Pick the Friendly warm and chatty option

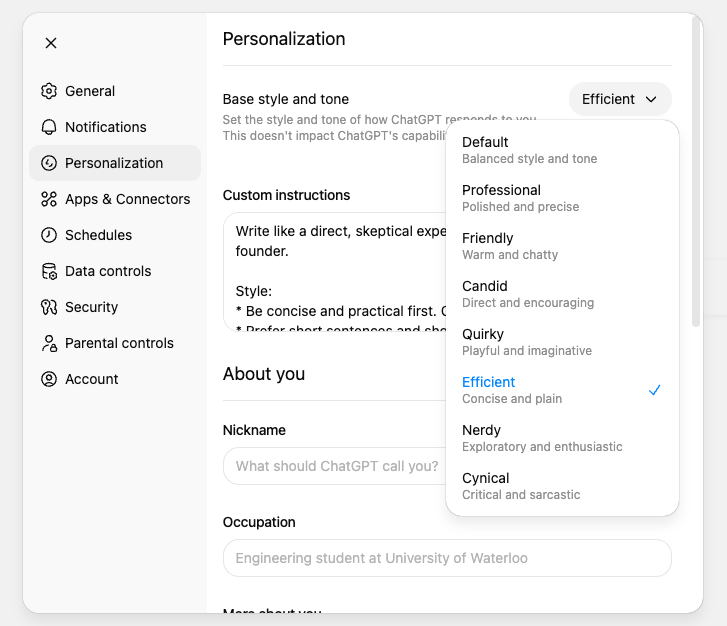pos(562,246)
